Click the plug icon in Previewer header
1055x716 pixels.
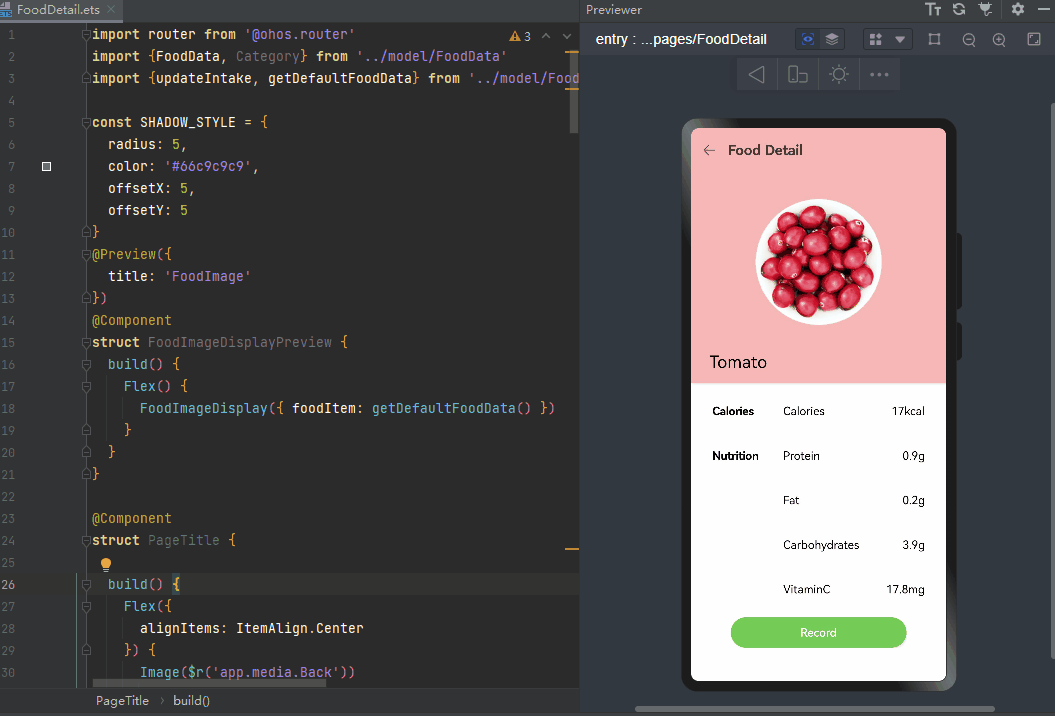pos(985,9)
